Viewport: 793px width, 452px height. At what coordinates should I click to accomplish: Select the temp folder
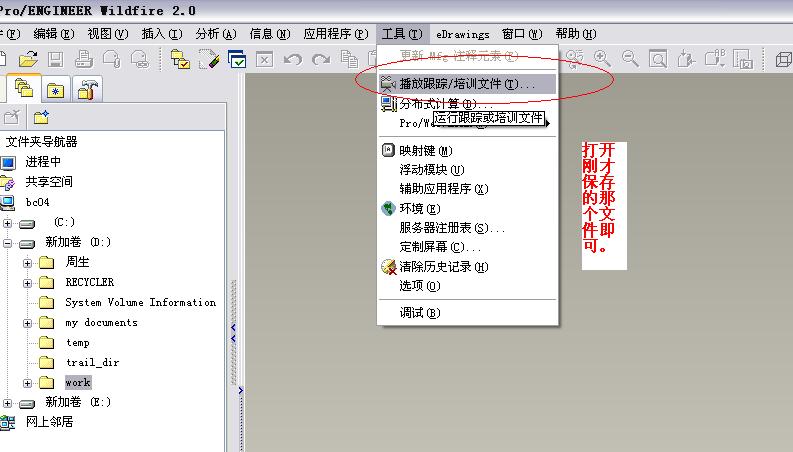78,343
